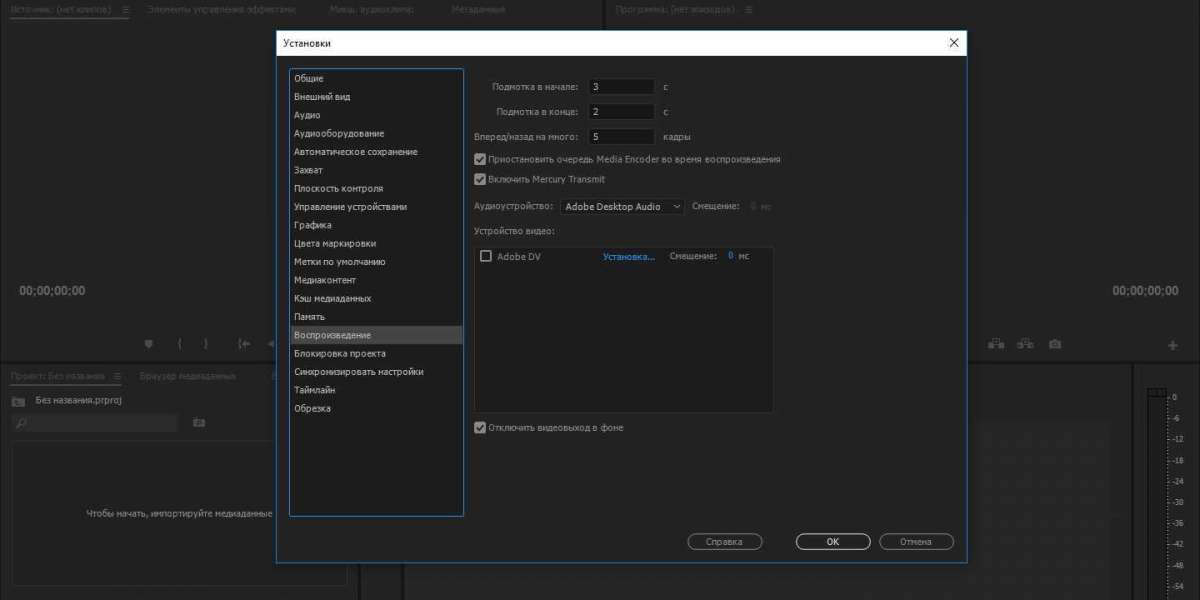Open the Аудиоустройство dropdown (Adobe Desktop Audio)
1200x600 pixels.
click(x=620, y=206)
